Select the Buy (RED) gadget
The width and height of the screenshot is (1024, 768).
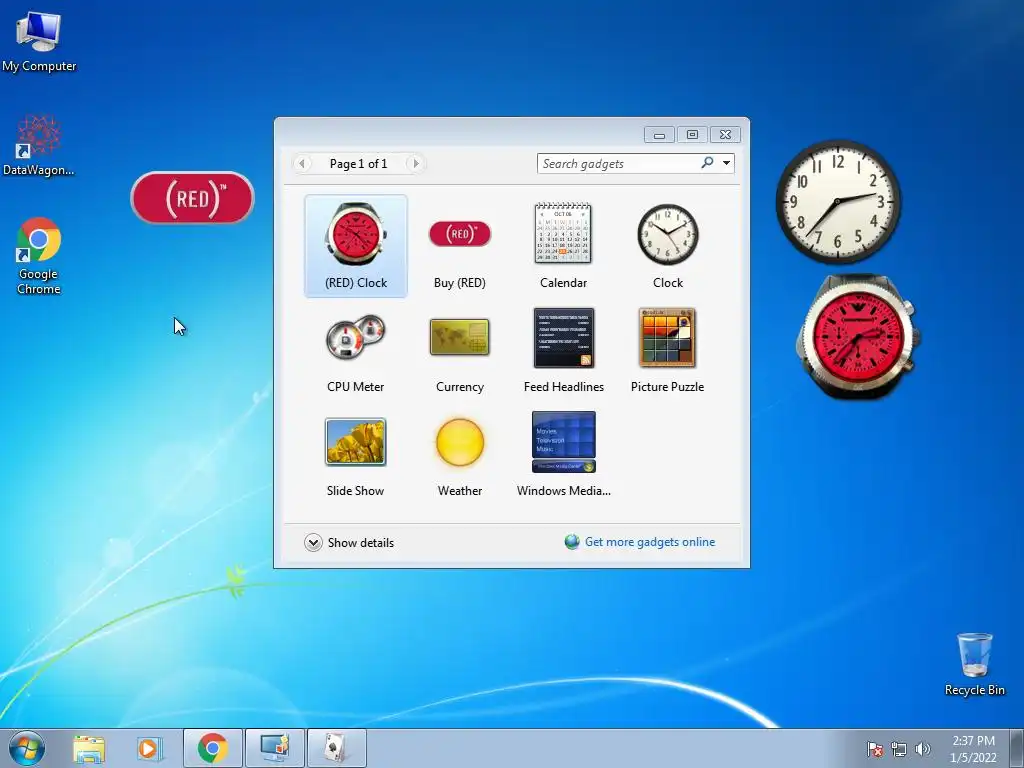pos(460,246)
